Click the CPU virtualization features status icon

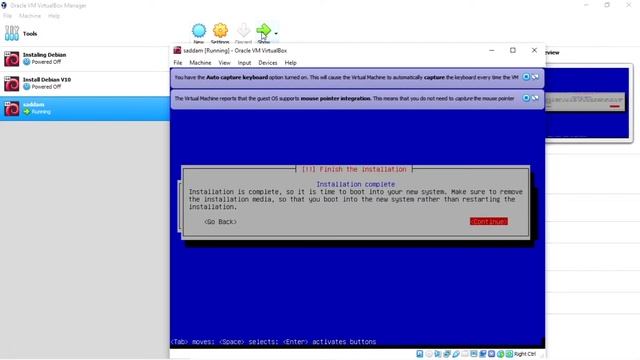point(491,354)
